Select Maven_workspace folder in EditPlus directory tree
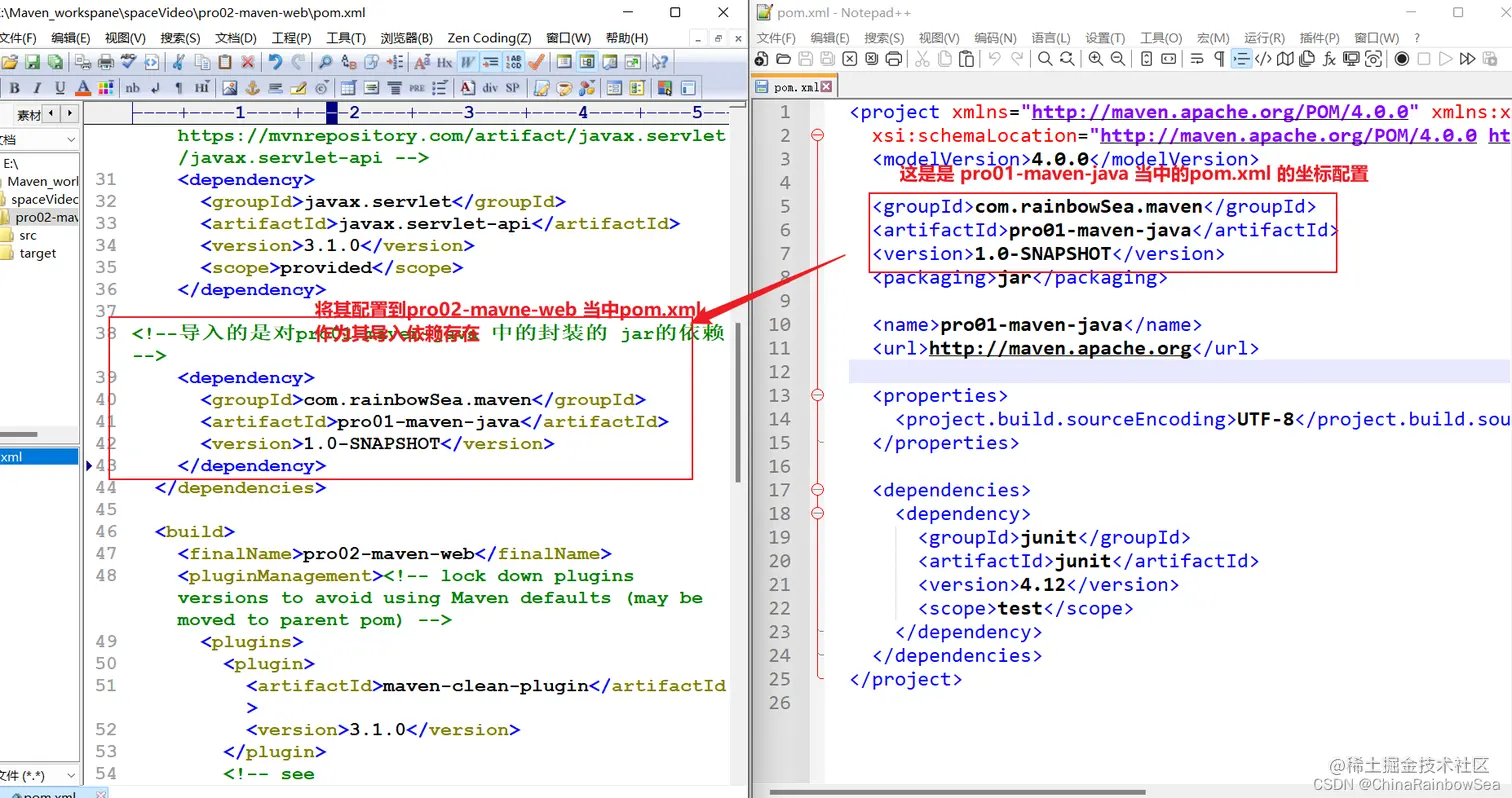Viewport: 1512px width, 798px height. click(x=43, y=182)
